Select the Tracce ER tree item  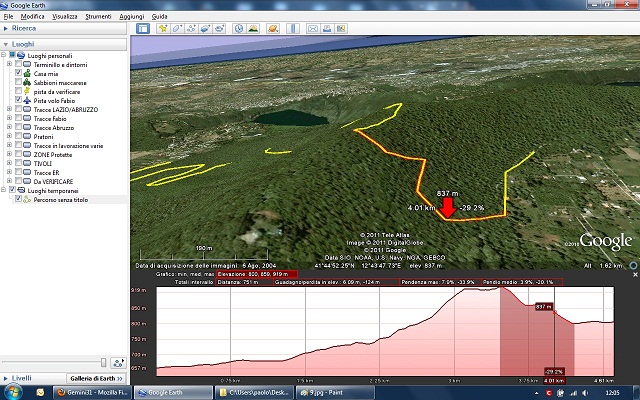click(46, 172)
